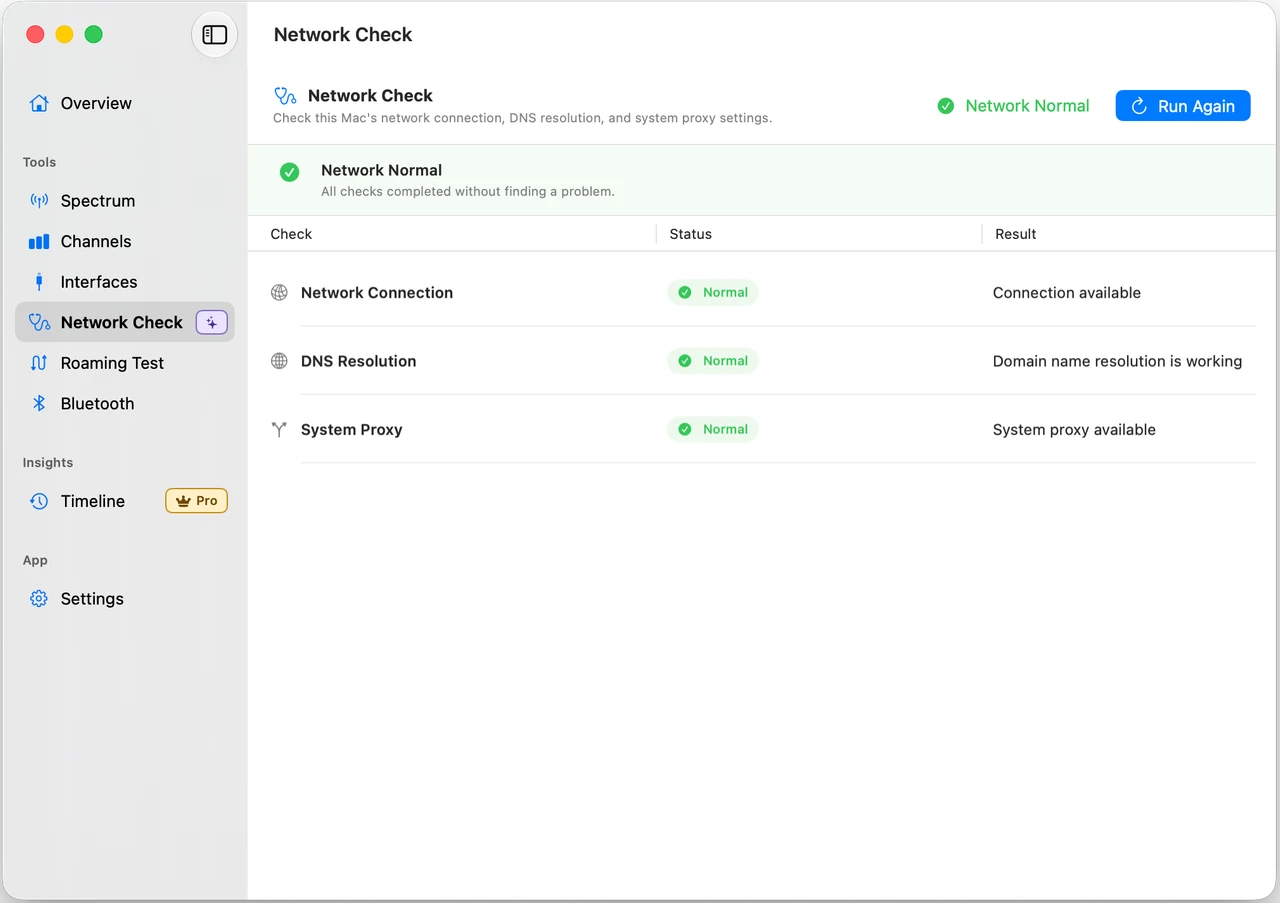Click the banner's green checkmark circle

tap(290, 172)
